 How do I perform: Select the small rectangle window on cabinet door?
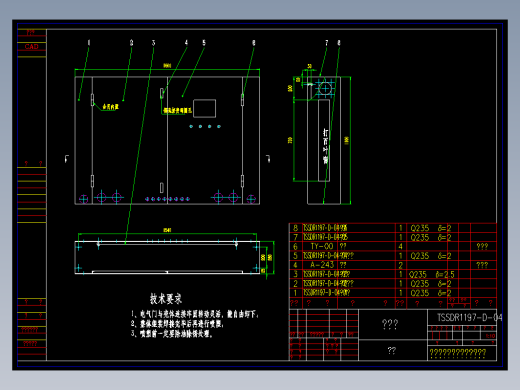coord(204,108)
